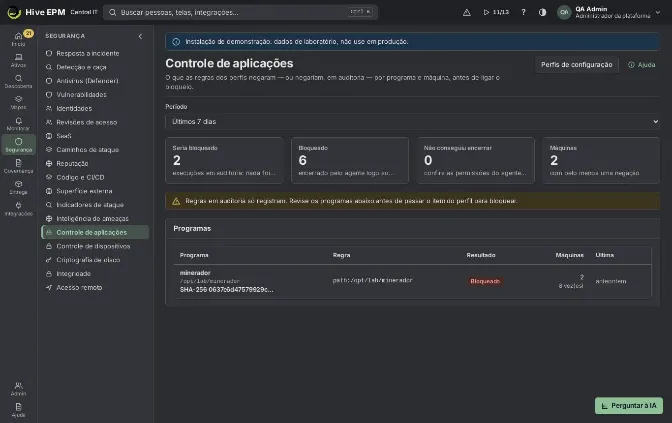Click the Máquinas stat card
This screenshot has height=423, width=672.
(x=601, y=160)
